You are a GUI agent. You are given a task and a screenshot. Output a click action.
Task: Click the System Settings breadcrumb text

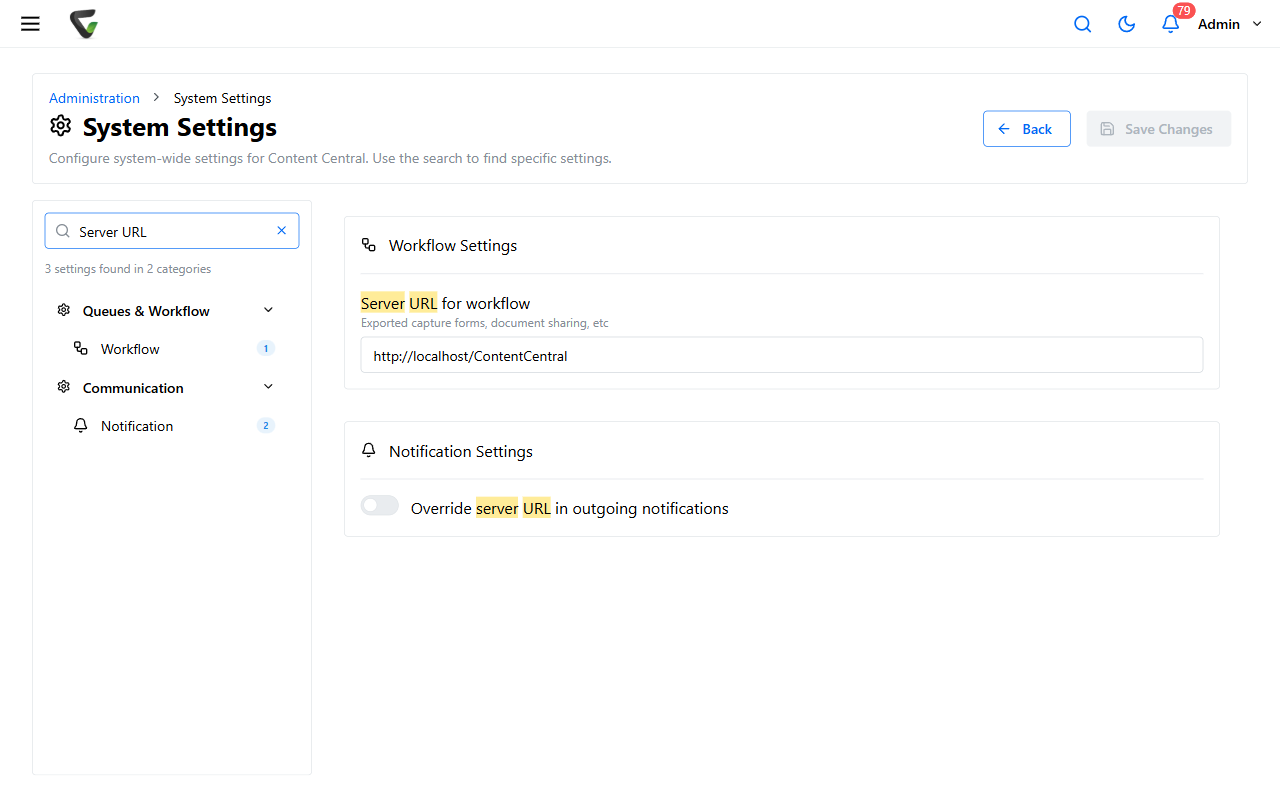click(x=222, y=98)
